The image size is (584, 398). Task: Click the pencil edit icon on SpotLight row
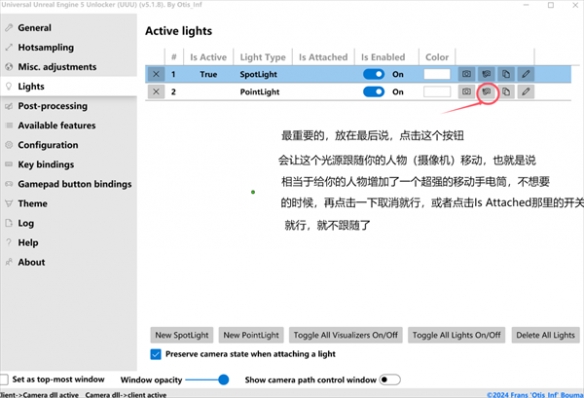[526, 74]
